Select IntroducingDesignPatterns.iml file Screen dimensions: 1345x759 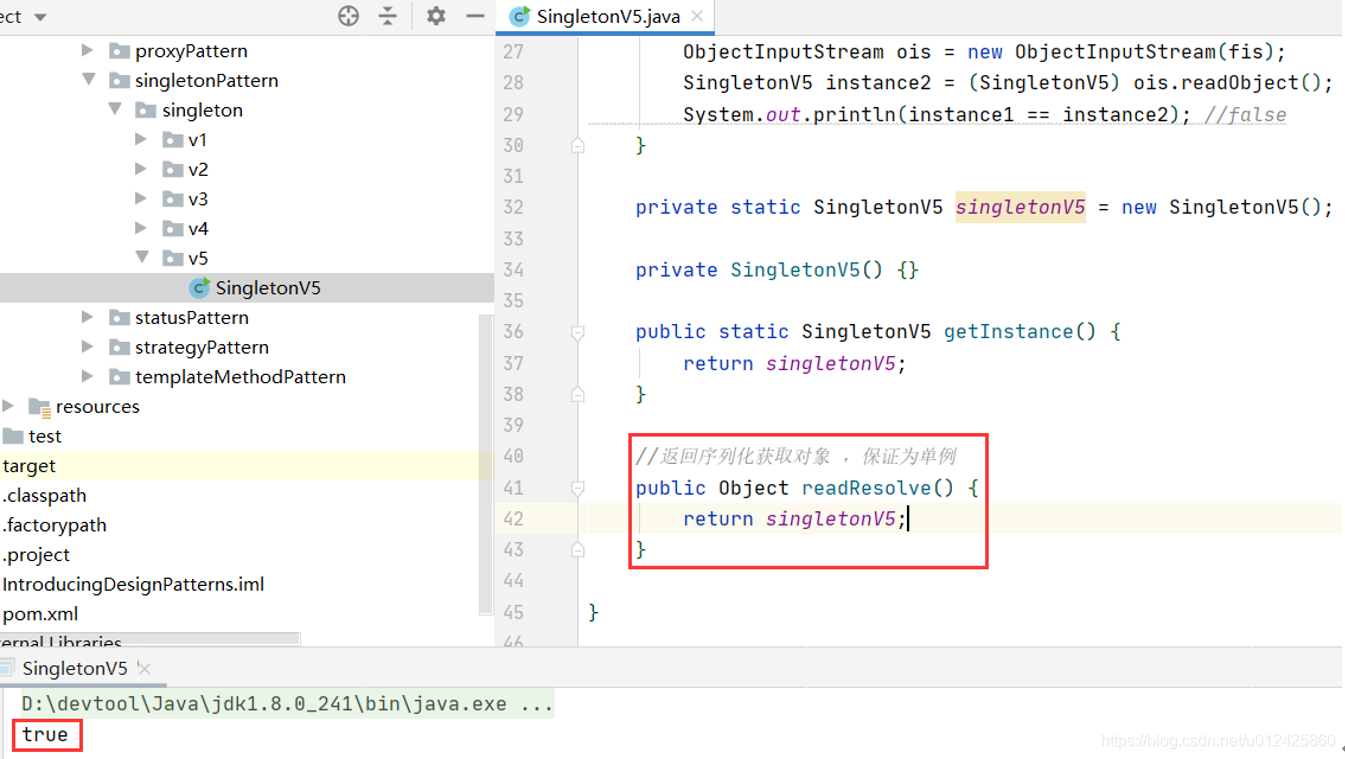[x=133, y=584]
